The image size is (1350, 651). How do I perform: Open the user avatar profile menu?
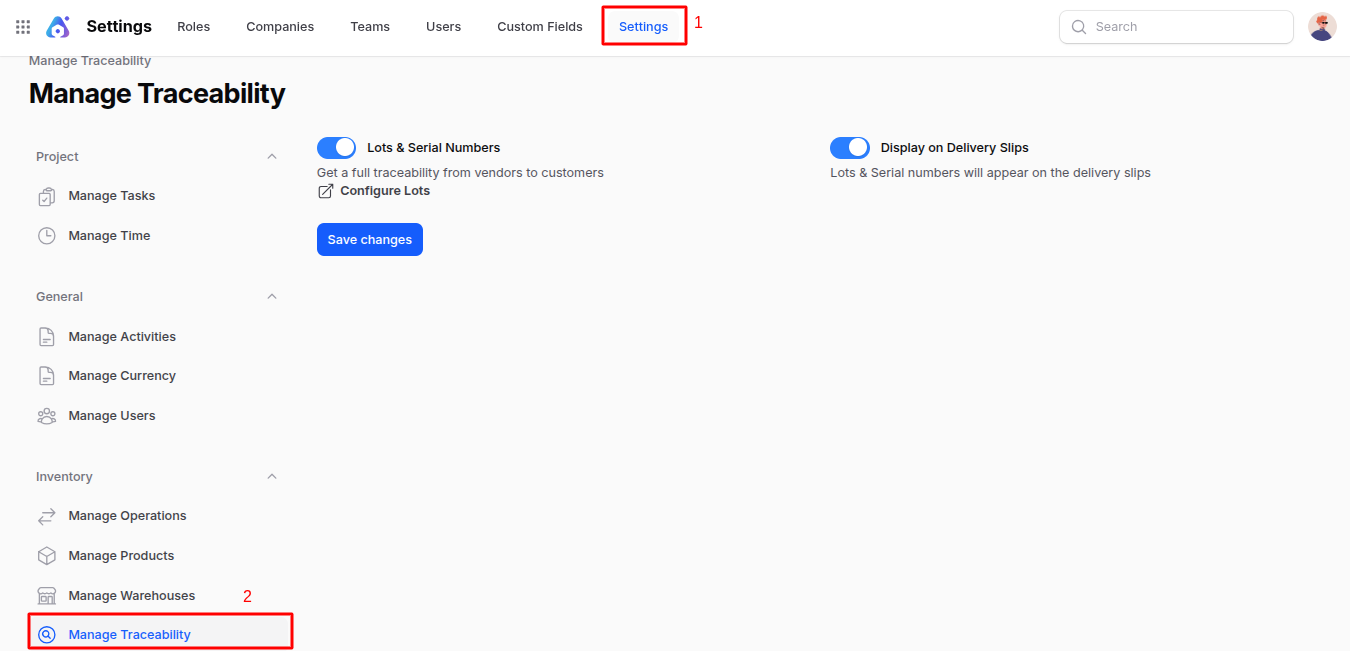(1322, 27)
